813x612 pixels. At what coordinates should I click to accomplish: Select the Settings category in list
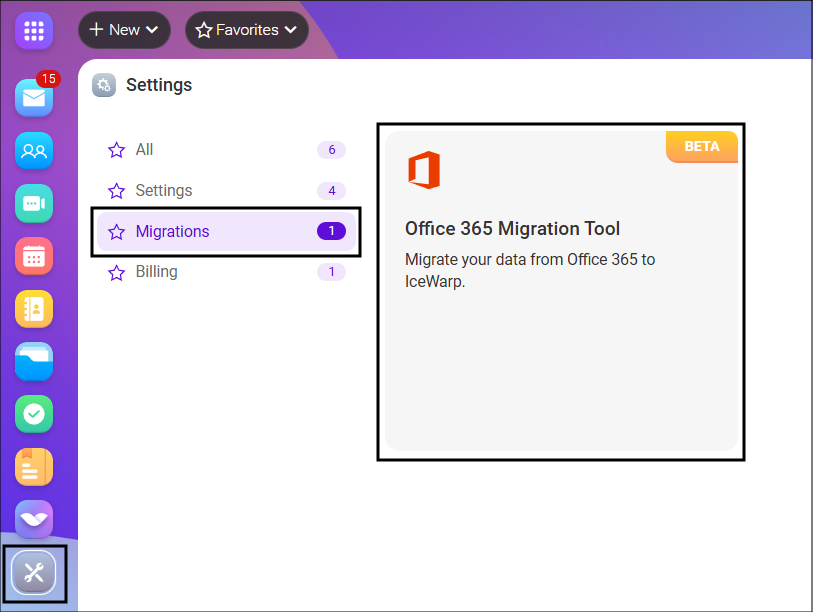point(164,191)
